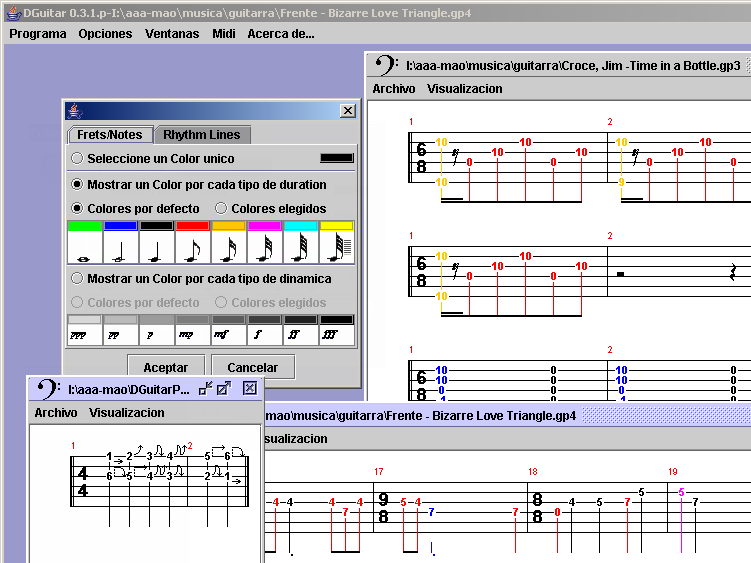Open the Midi menu

(x=224, y=34)
